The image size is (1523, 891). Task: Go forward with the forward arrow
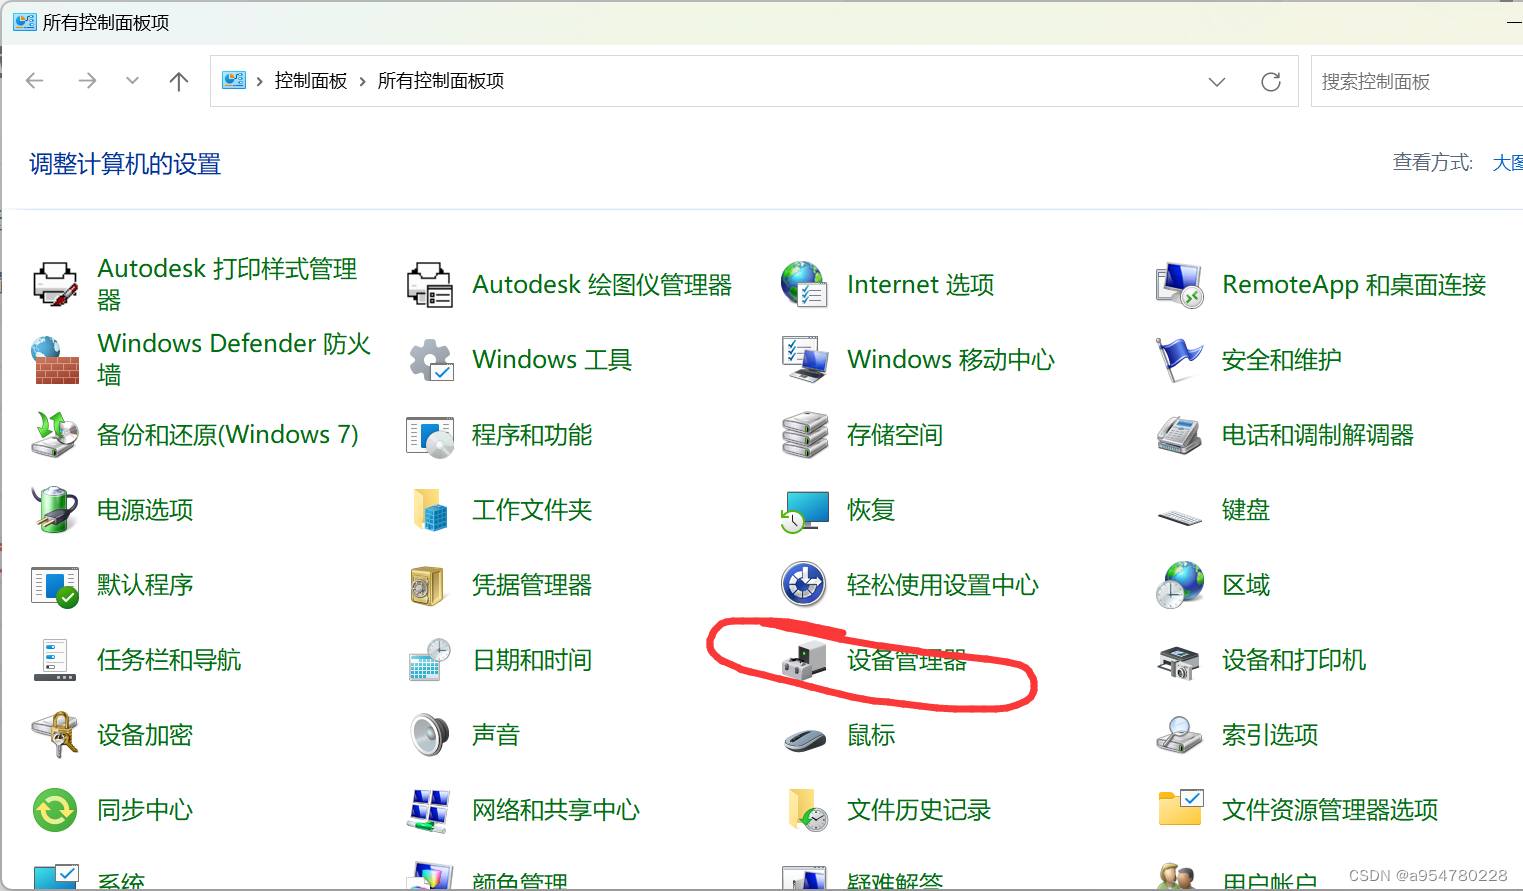click(88, 81)
